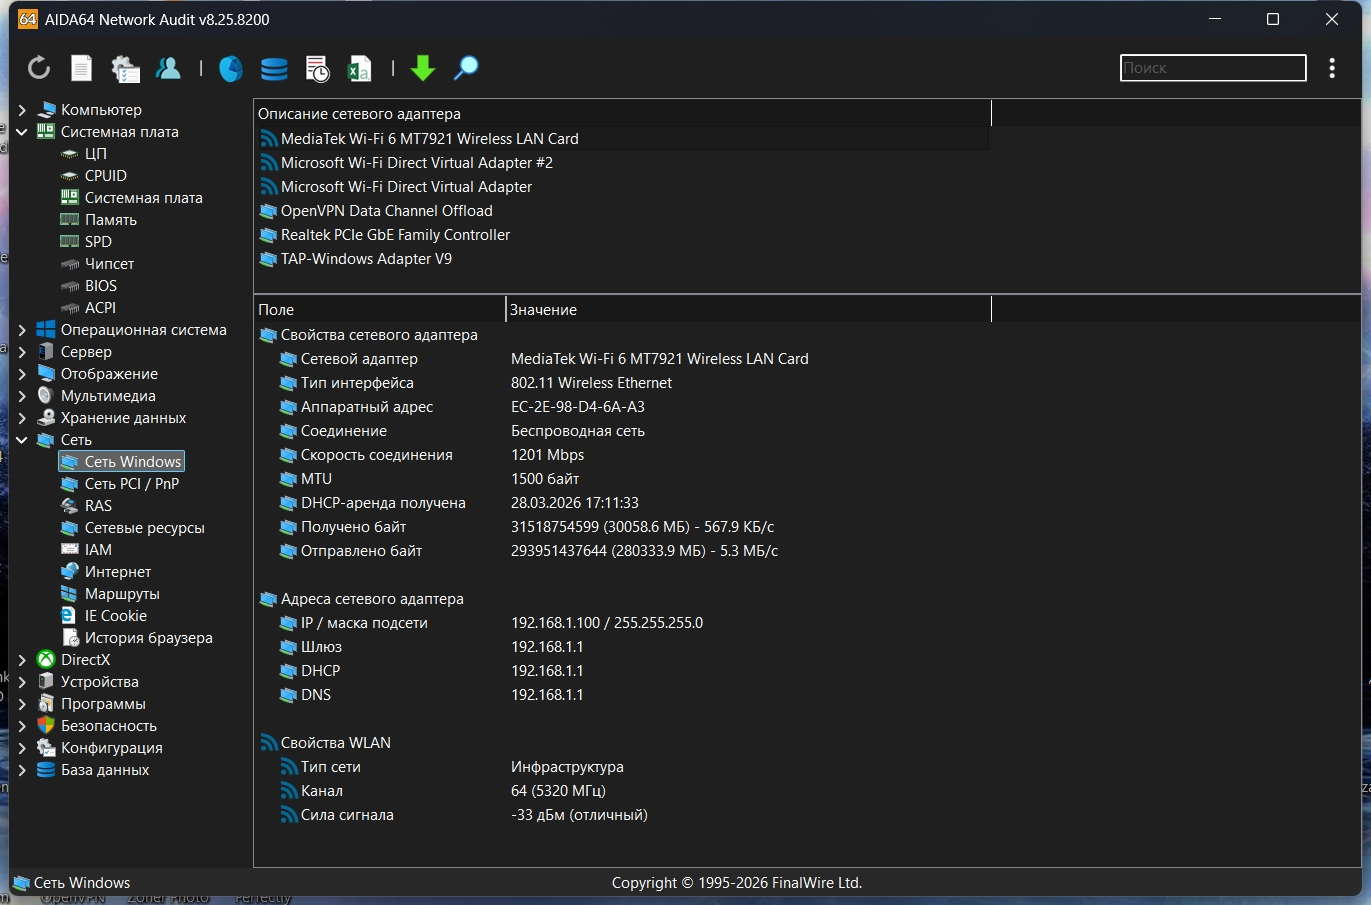Collapse the Системная плата root node
1371x905 pixels.
pyautogui.click(x=22, y=132)
